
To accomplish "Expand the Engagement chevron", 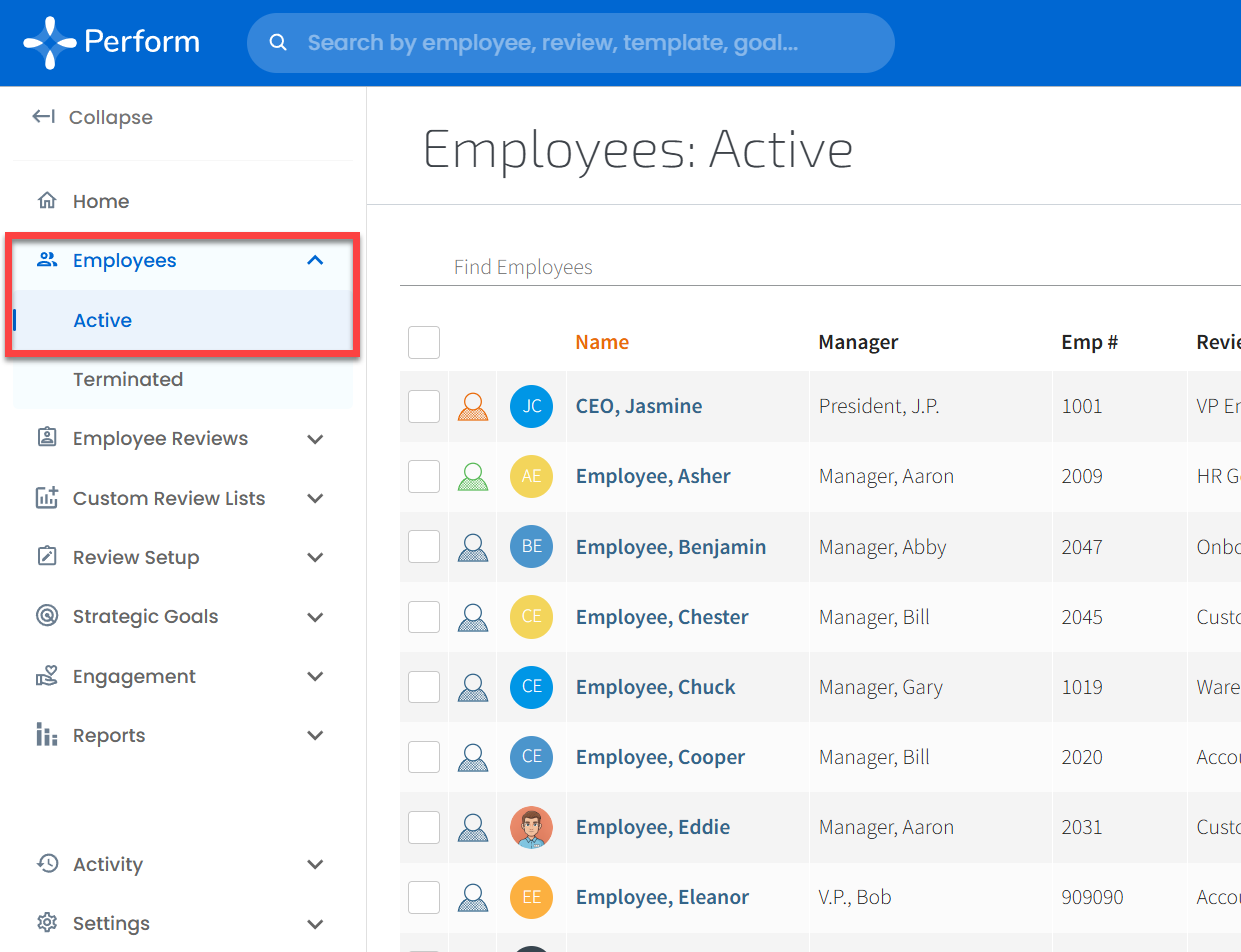I will point(315,677).
